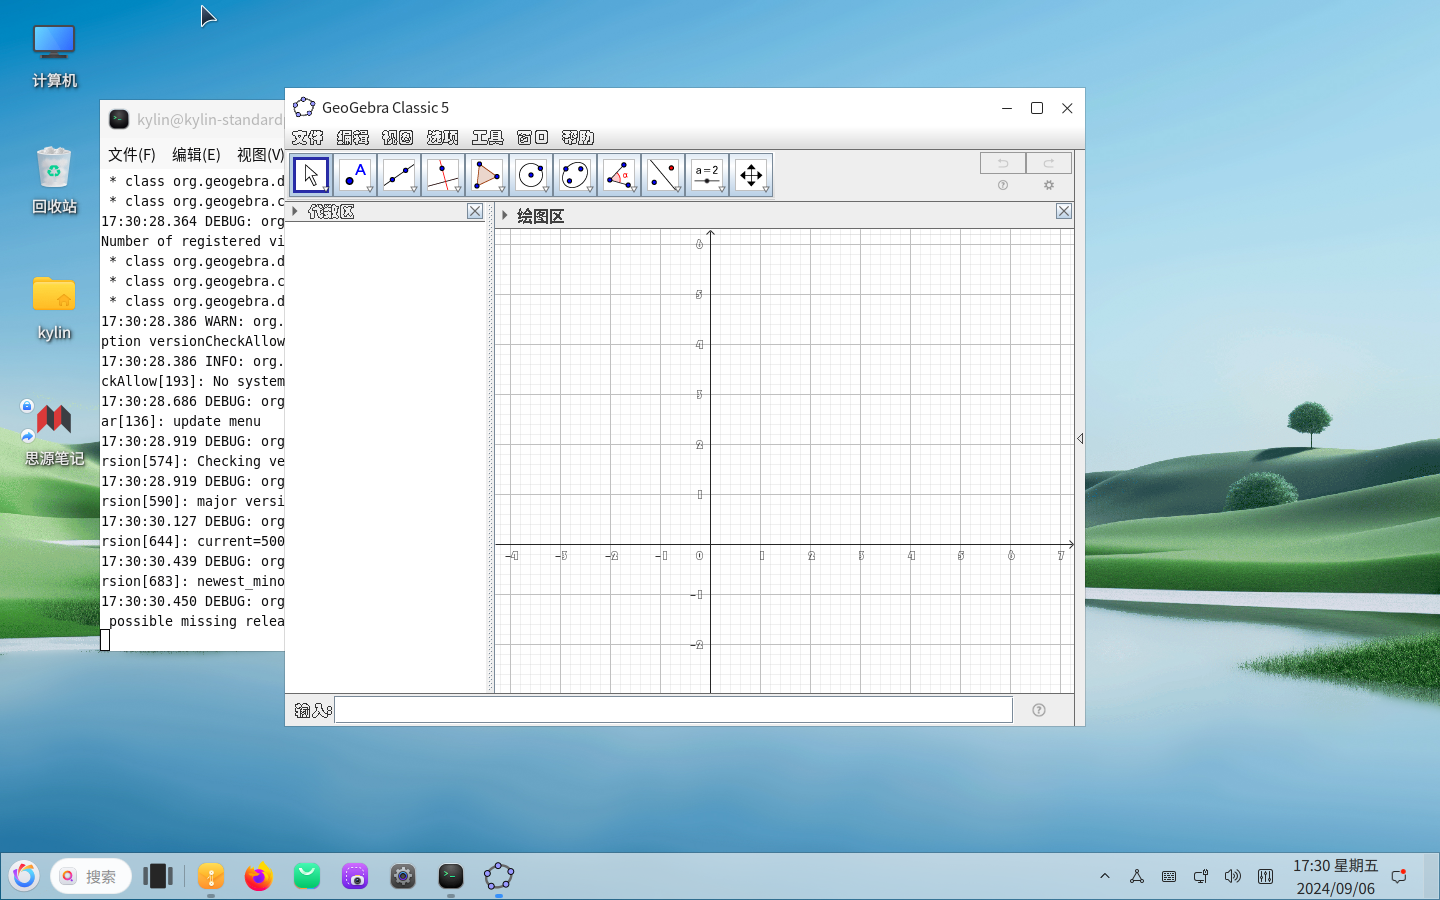This screenshot has width=1440, height=900.
Task: Select the Line through two points tool
Action: (x=399, y=175)
